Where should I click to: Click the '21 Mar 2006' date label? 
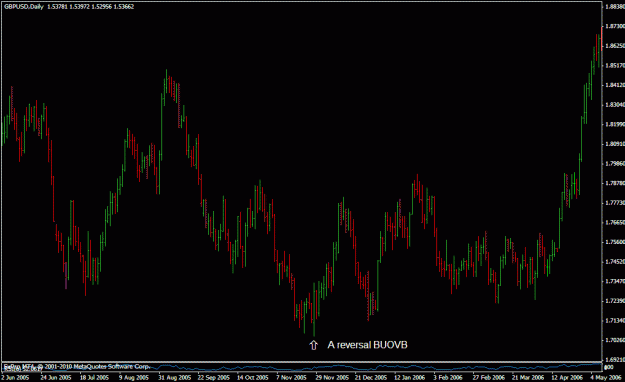click(x=528, y=377)
